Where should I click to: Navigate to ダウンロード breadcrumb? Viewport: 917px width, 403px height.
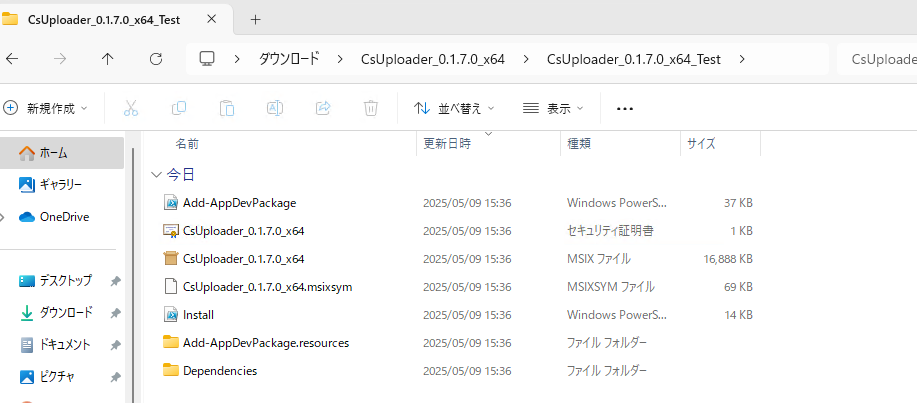click(x=289, y=59)
